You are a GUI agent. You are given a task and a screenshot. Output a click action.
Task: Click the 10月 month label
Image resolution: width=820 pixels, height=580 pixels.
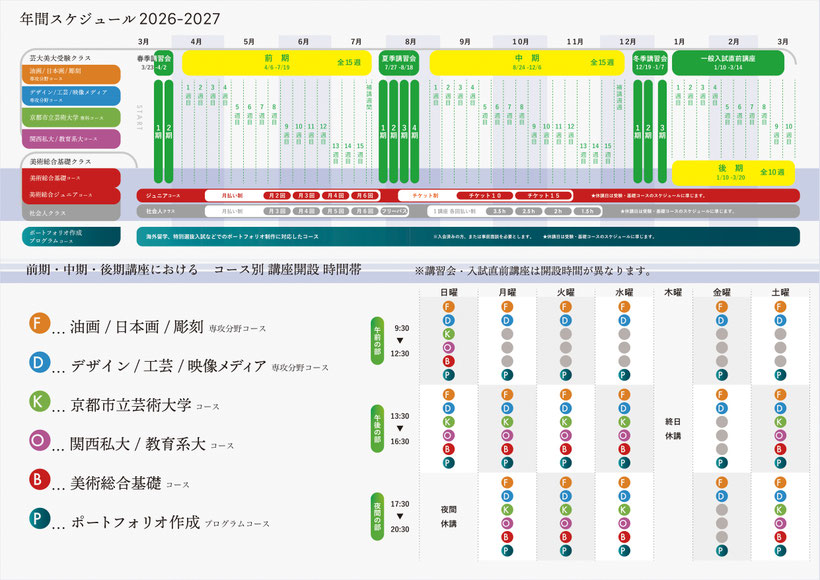click(520, 41)
